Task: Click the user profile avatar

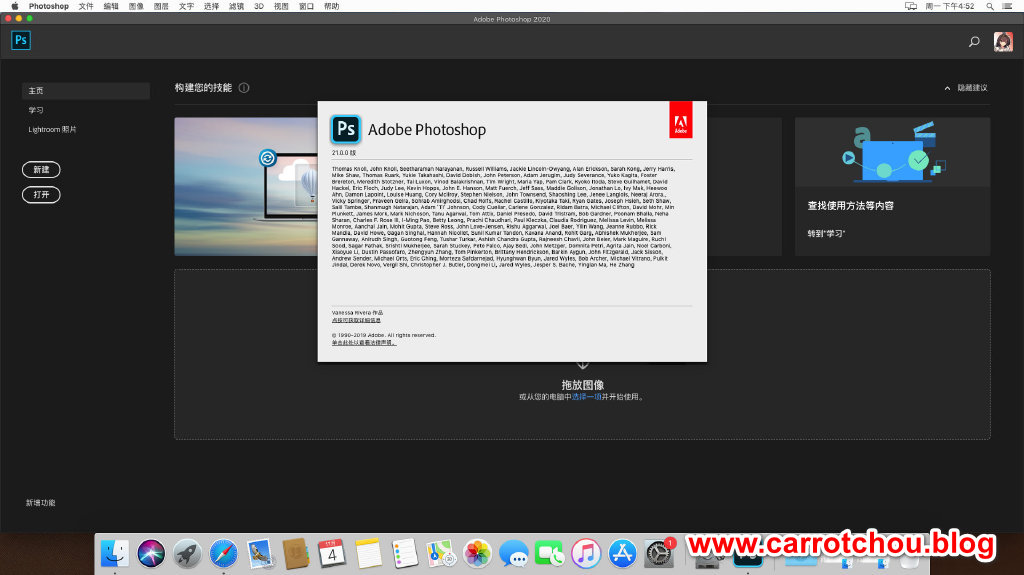Action: tap(1003, 41)
